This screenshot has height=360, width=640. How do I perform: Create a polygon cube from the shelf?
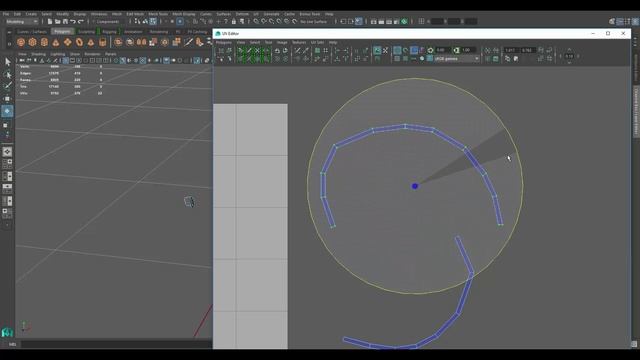point(32,42)
